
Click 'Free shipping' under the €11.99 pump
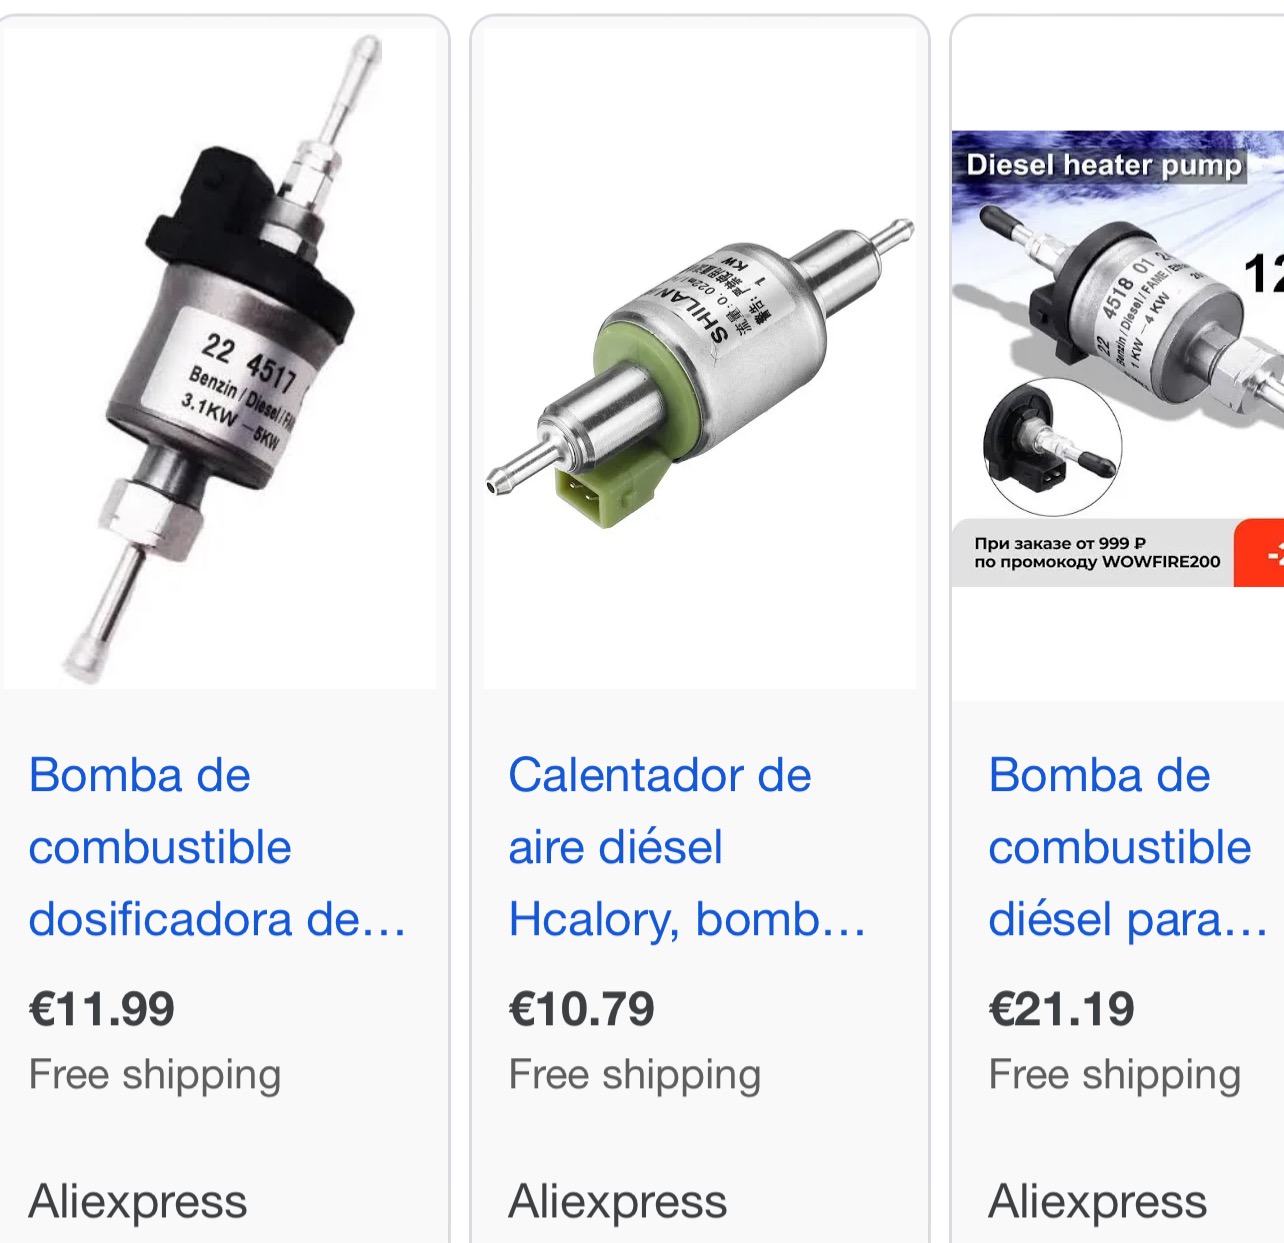pyautogui.click(x=155, y=1076)
